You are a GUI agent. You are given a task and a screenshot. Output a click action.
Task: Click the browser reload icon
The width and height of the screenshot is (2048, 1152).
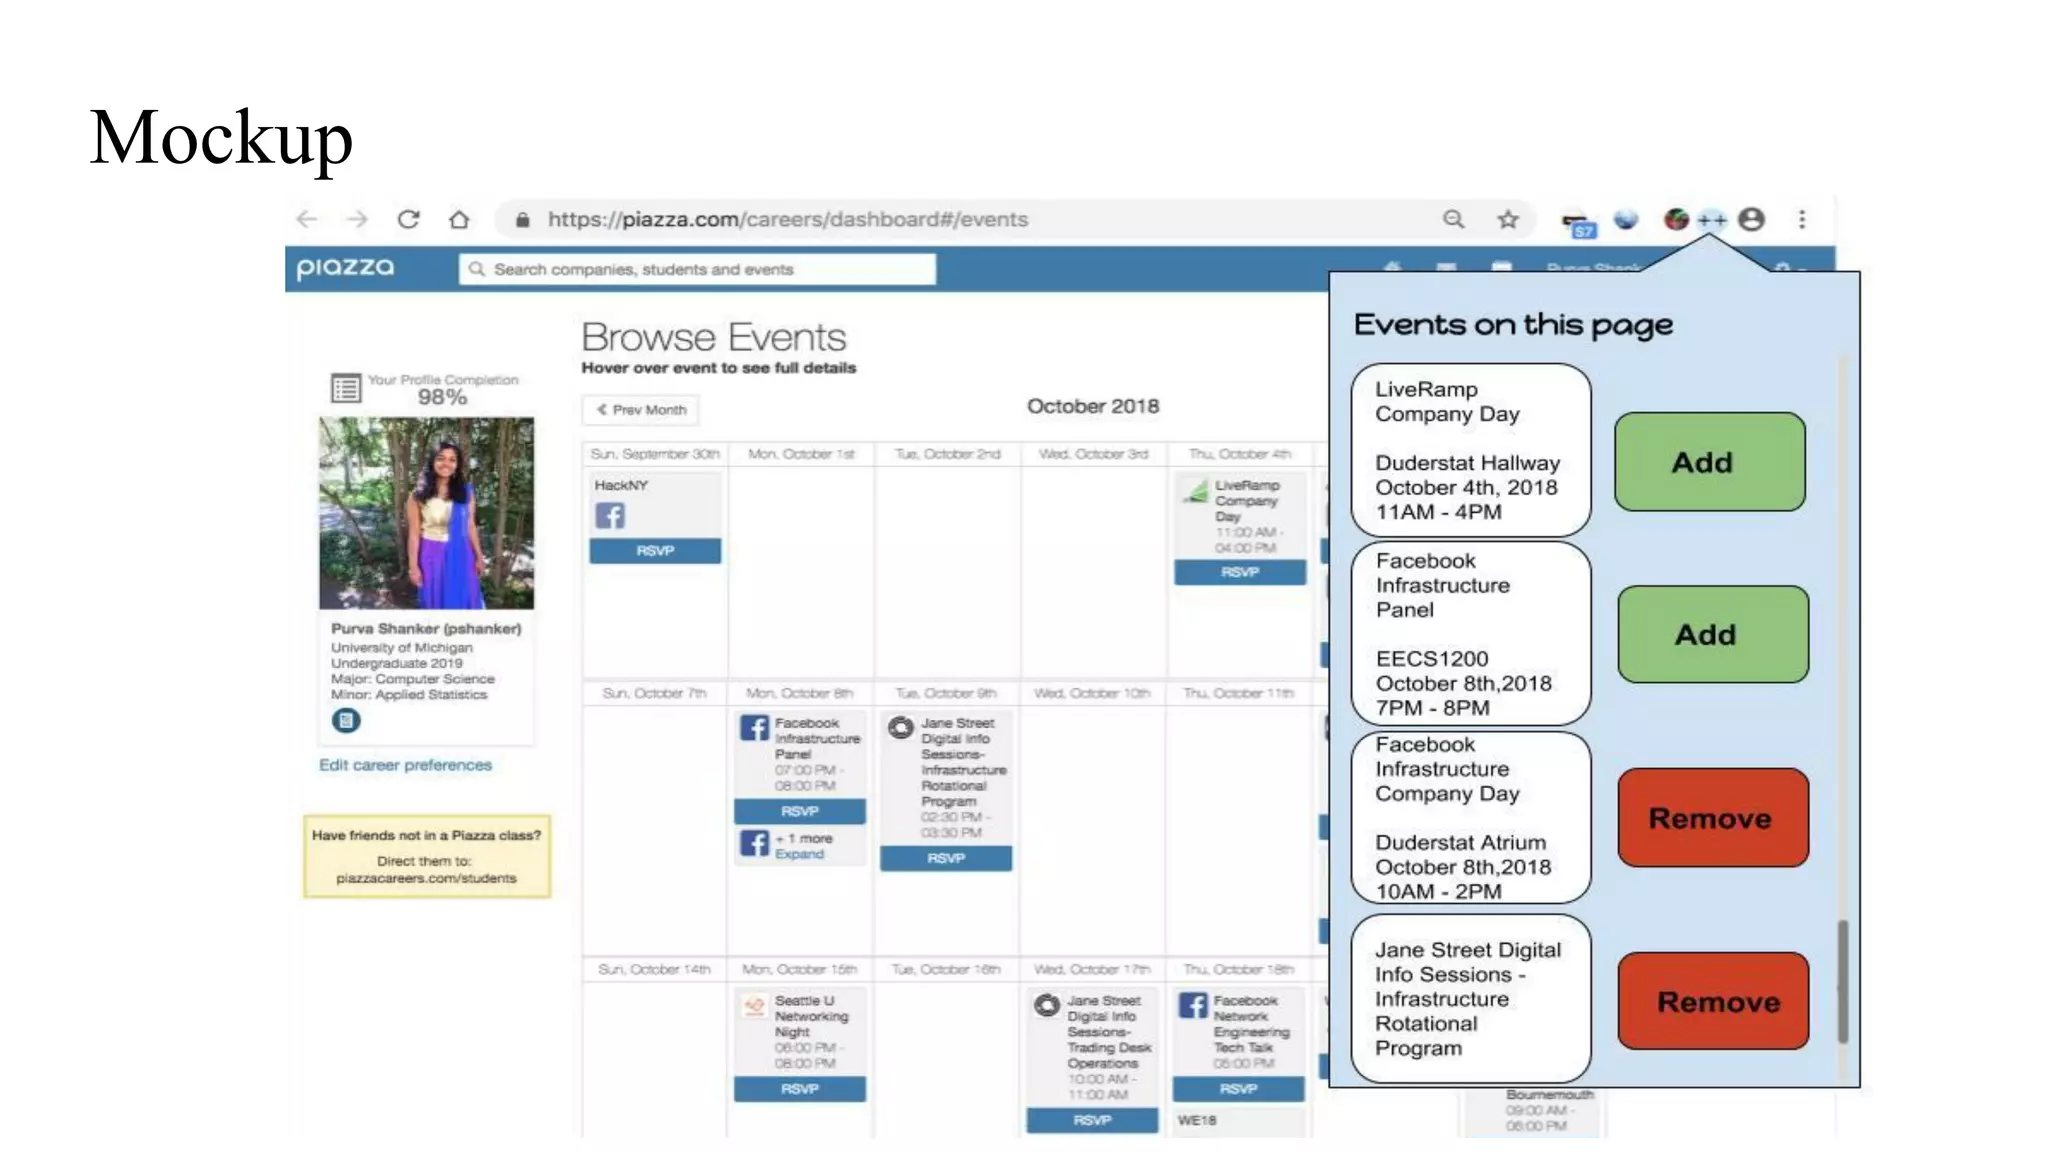pyautogui.click(x=408, y=219)
